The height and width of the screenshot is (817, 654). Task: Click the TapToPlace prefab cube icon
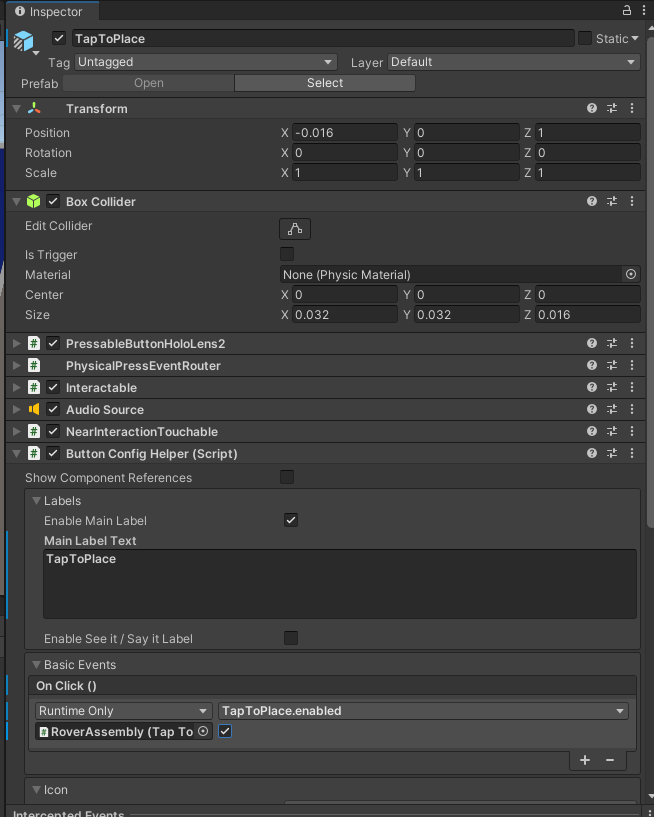tap(23, 40)
